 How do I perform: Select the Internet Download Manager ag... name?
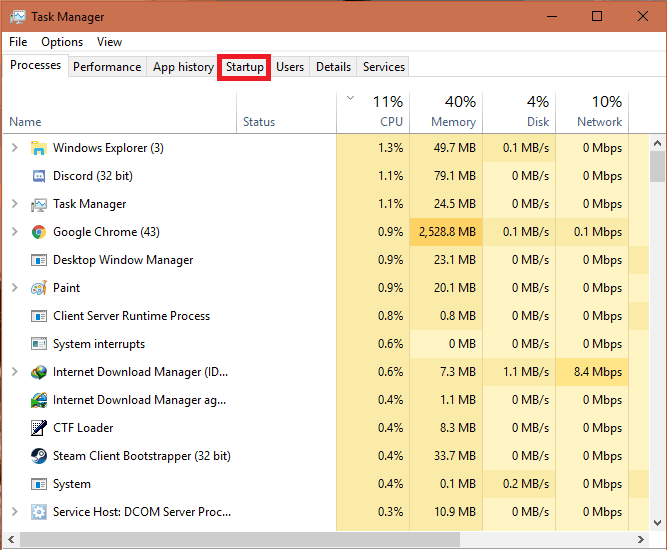tap(139, 400)
